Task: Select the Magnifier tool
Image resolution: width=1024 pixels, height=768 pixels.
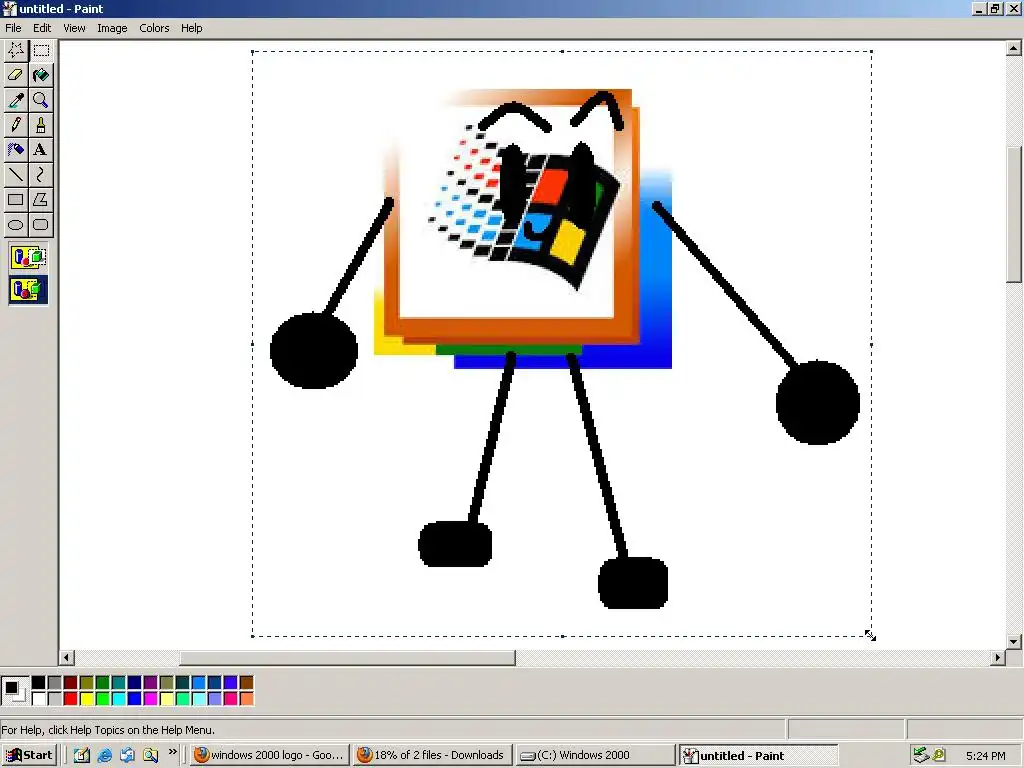Action: click(41, 100)
